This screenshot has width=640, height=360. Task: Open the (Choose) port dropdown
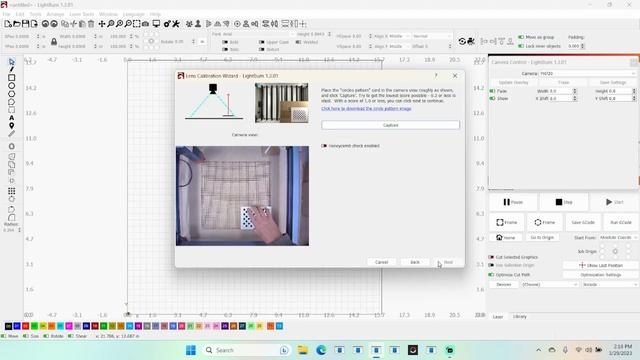pyautogui.click(x=549, y=284)
